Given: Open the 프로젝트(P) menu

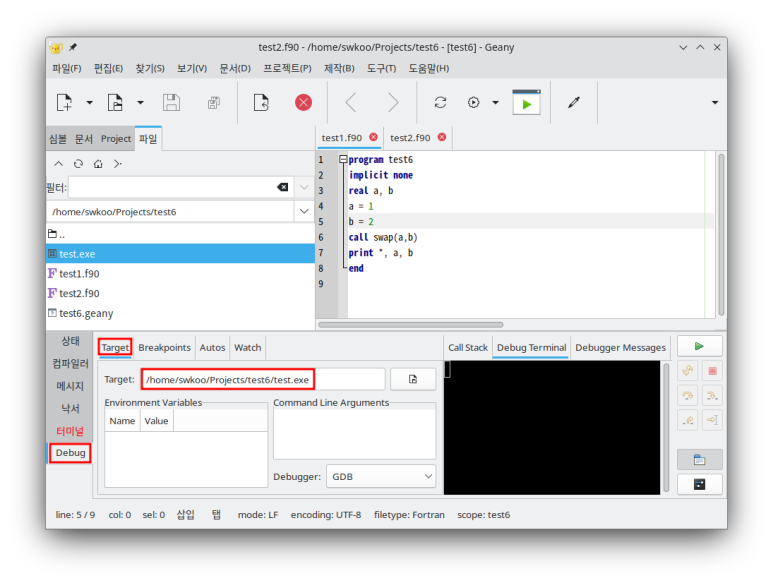Looking at the screenshot, I should pyautogui.click(x=287, y=69).
